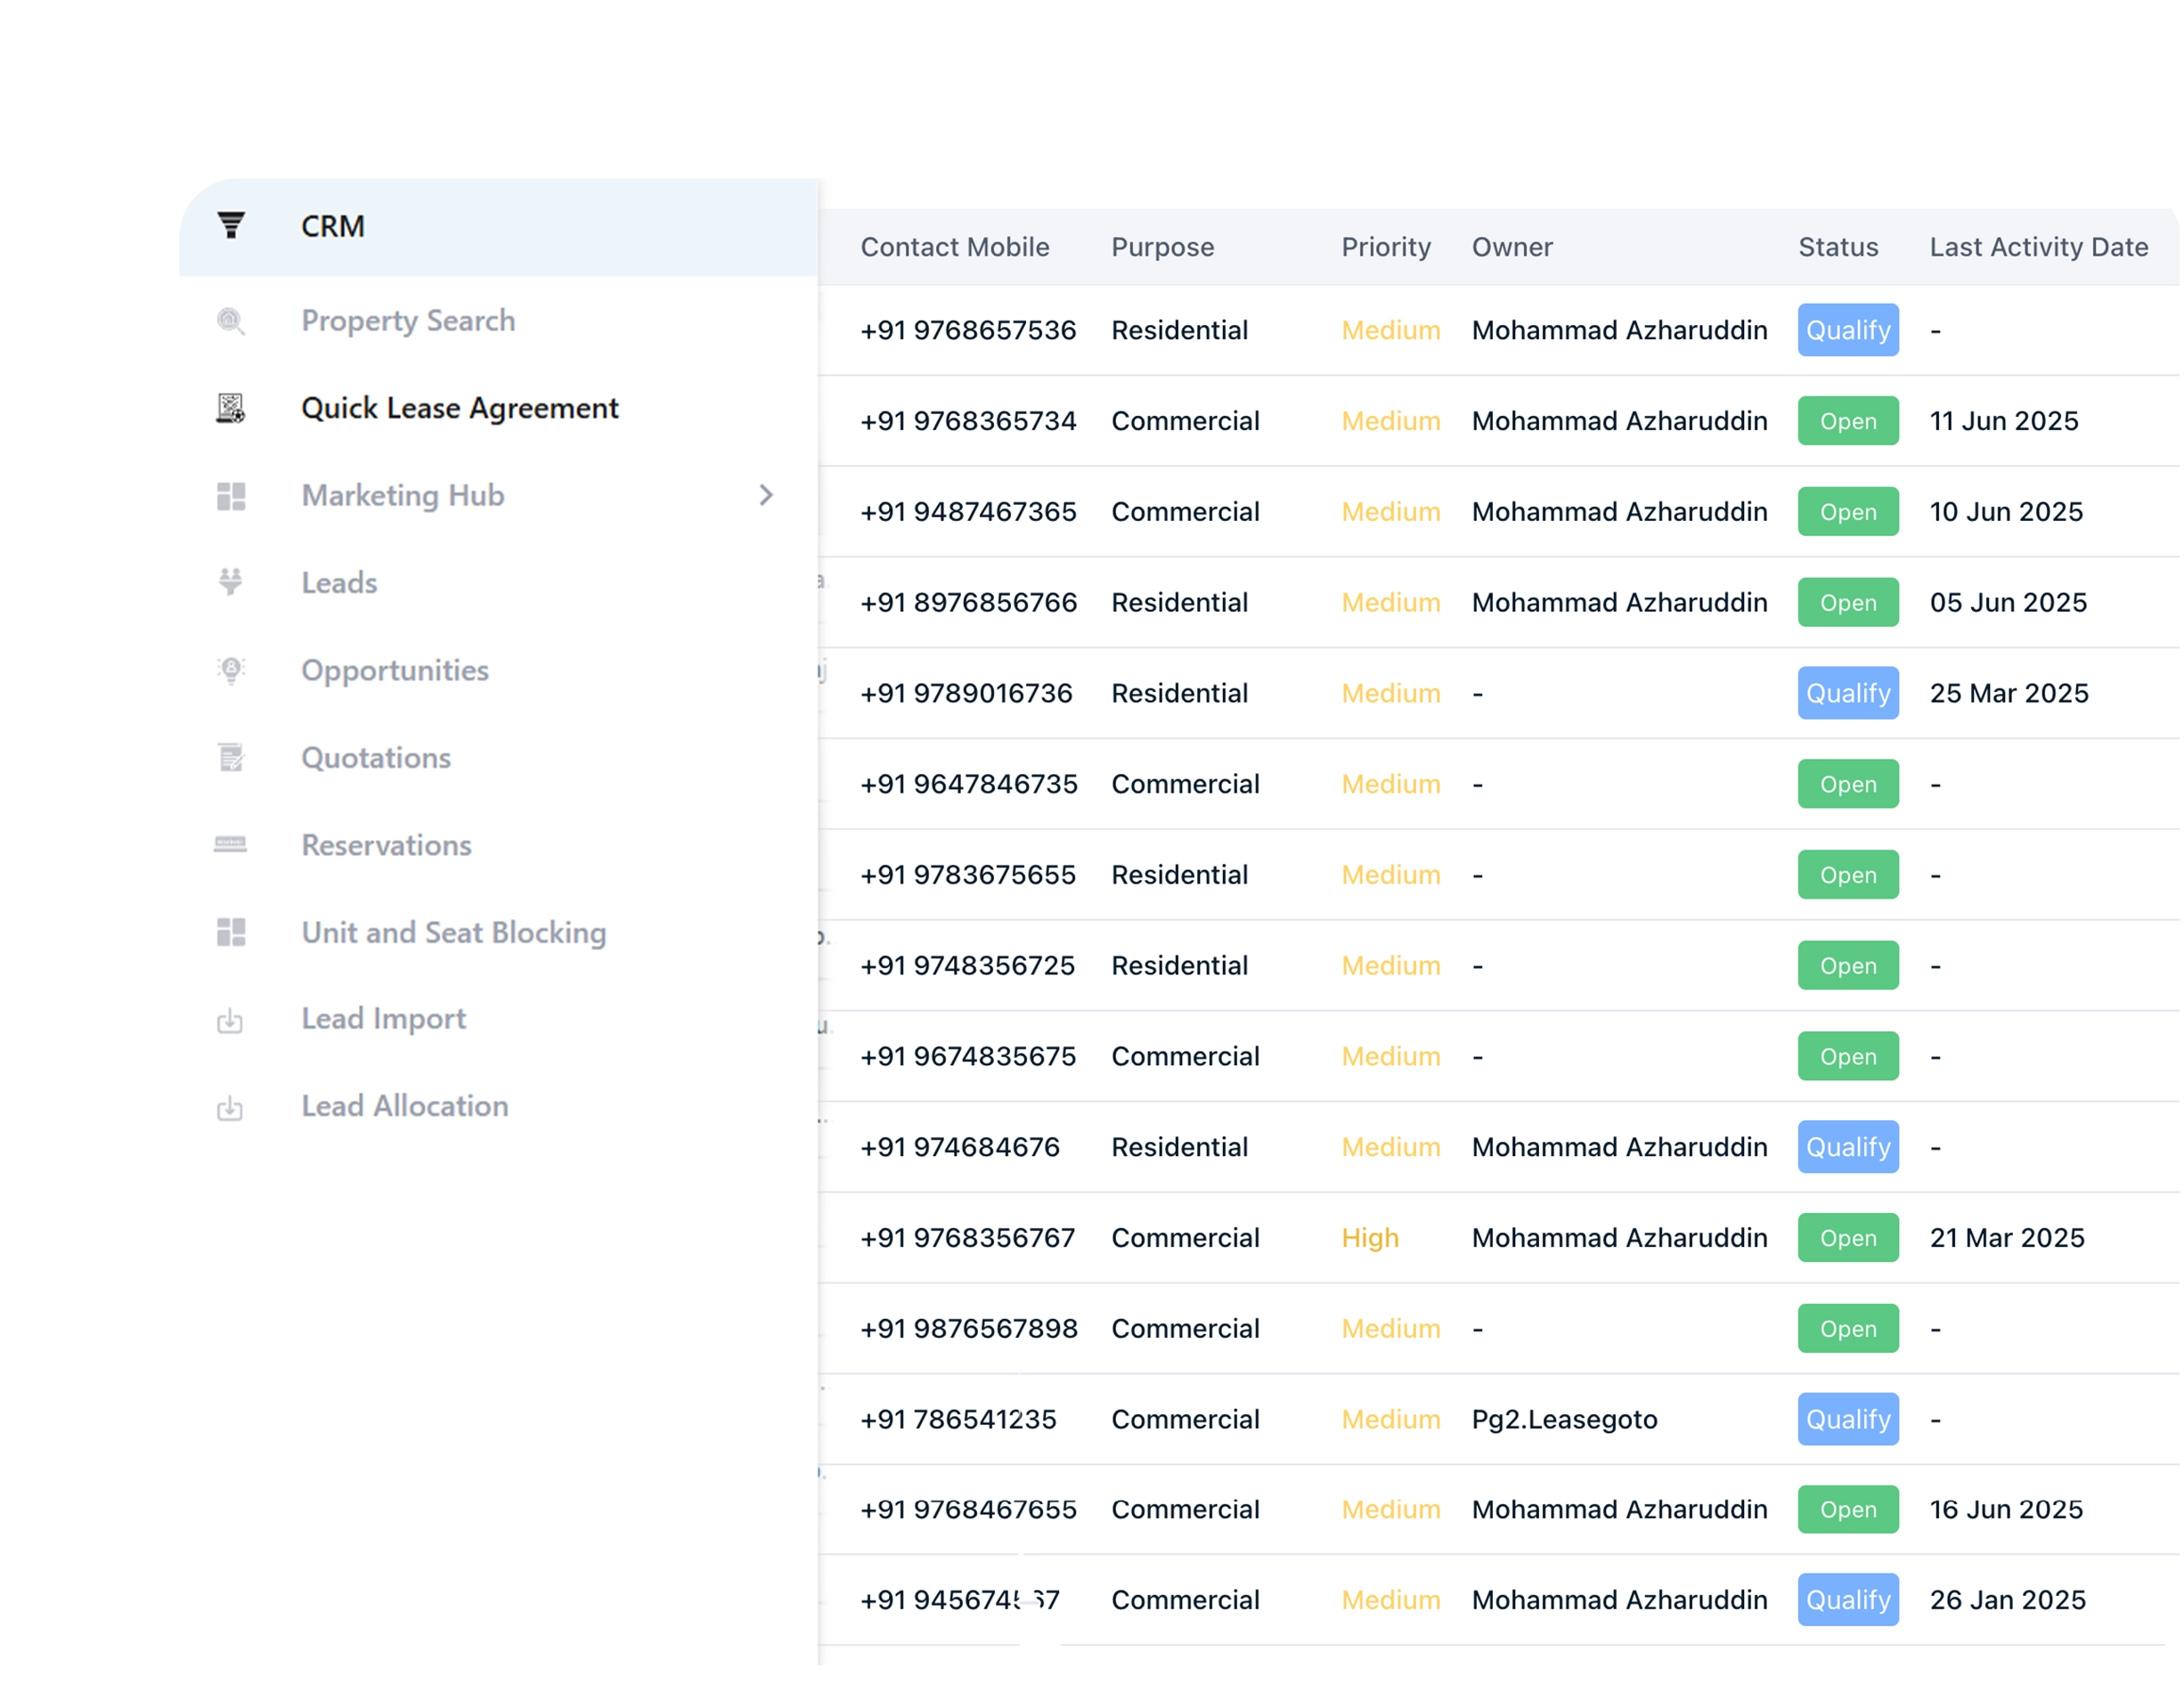Click the Unit and Seat Blocking icon

click(x=230, y=932)
